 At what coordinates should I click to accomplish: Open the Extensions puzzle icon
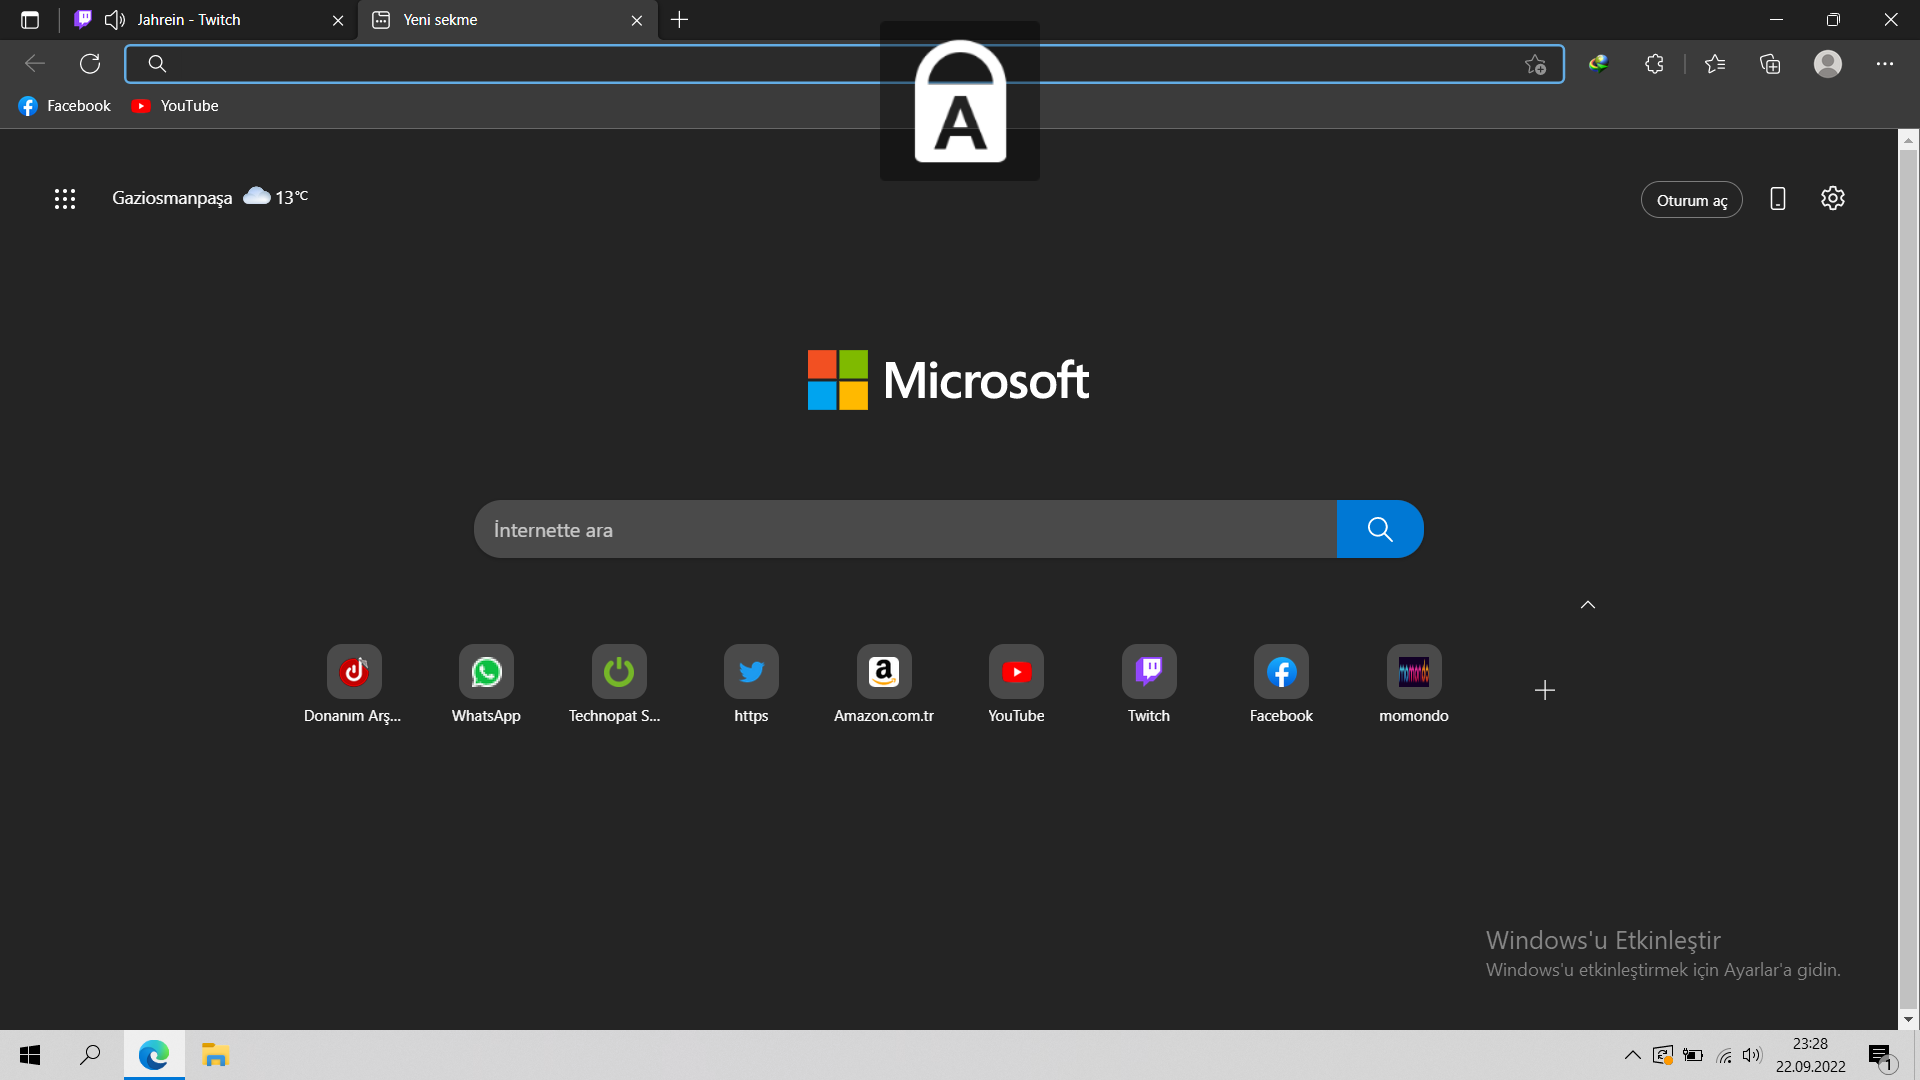1654,64
